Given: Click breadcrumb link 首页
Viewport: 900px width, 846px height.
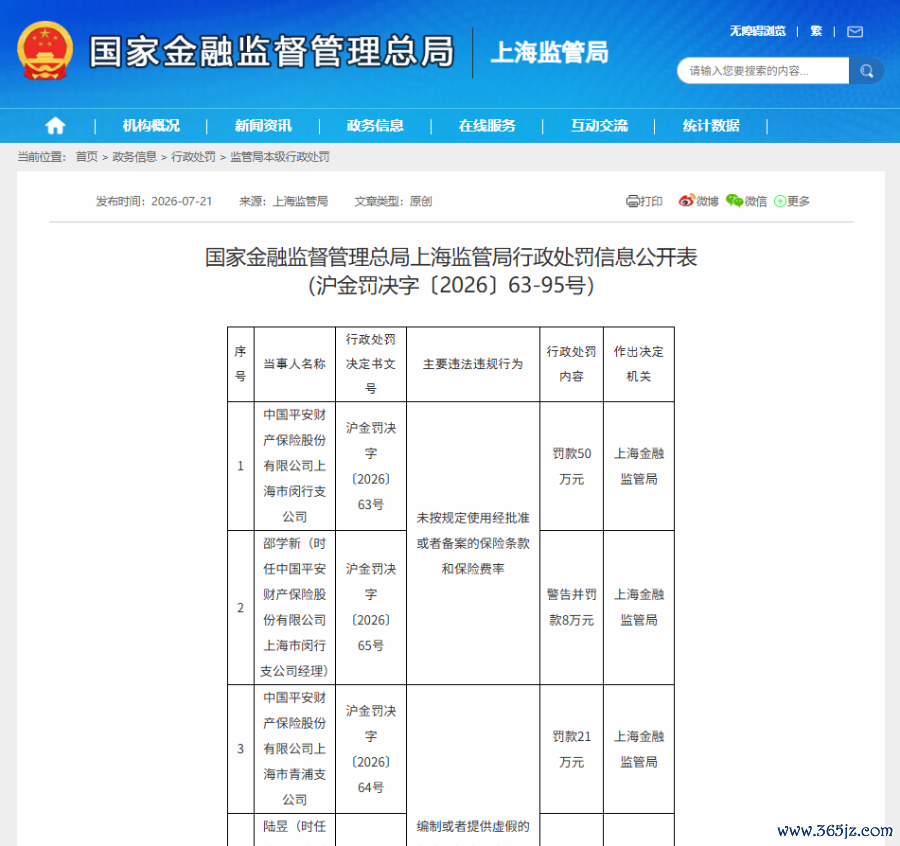Looking at the screenshot, I should click(x=87, y=157).
